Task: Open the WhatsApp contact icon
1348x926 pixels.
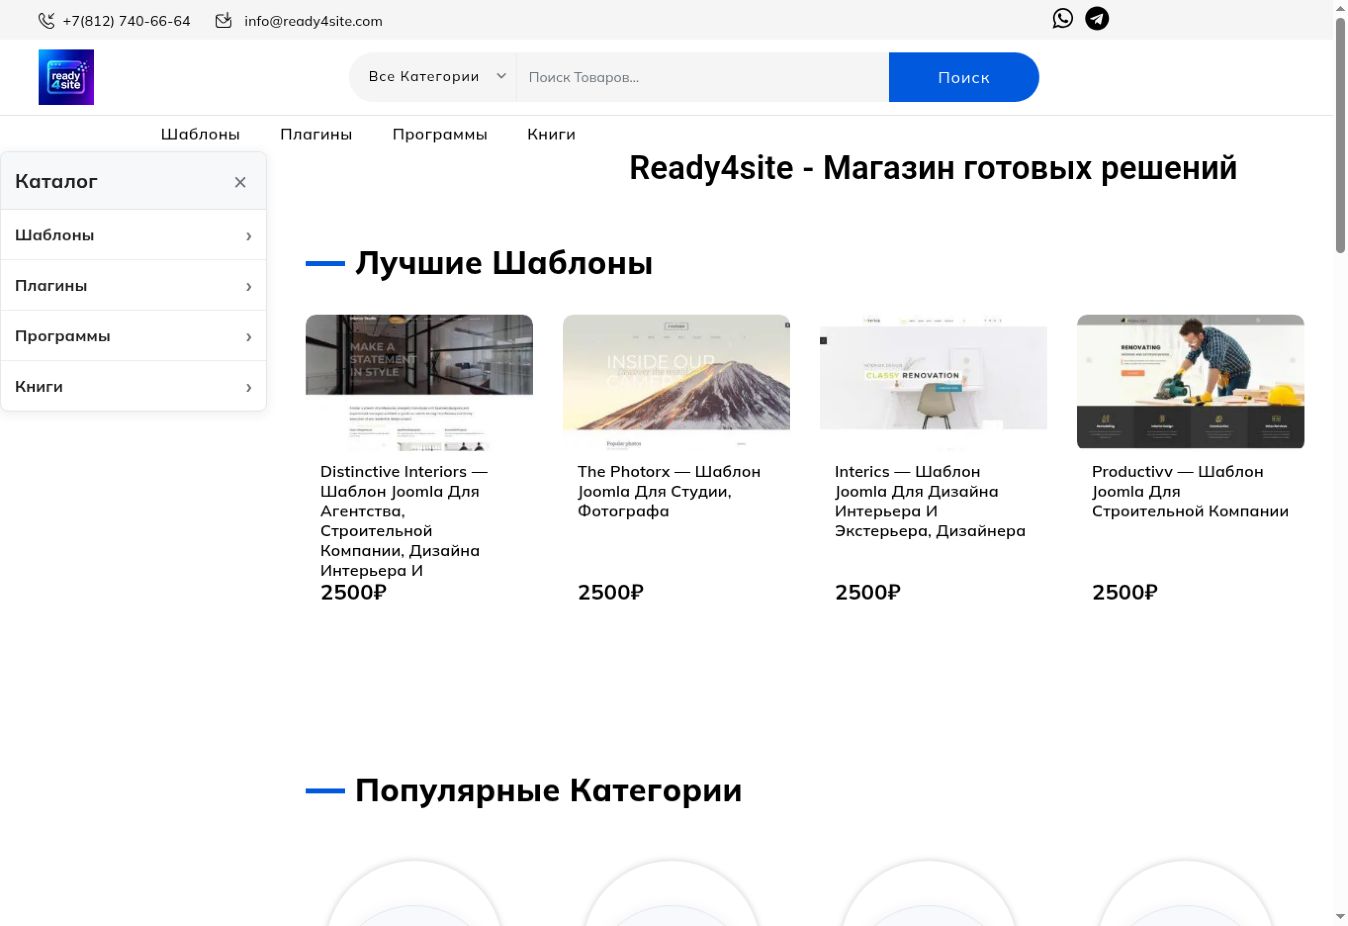Action: (x=1062, y=19)
